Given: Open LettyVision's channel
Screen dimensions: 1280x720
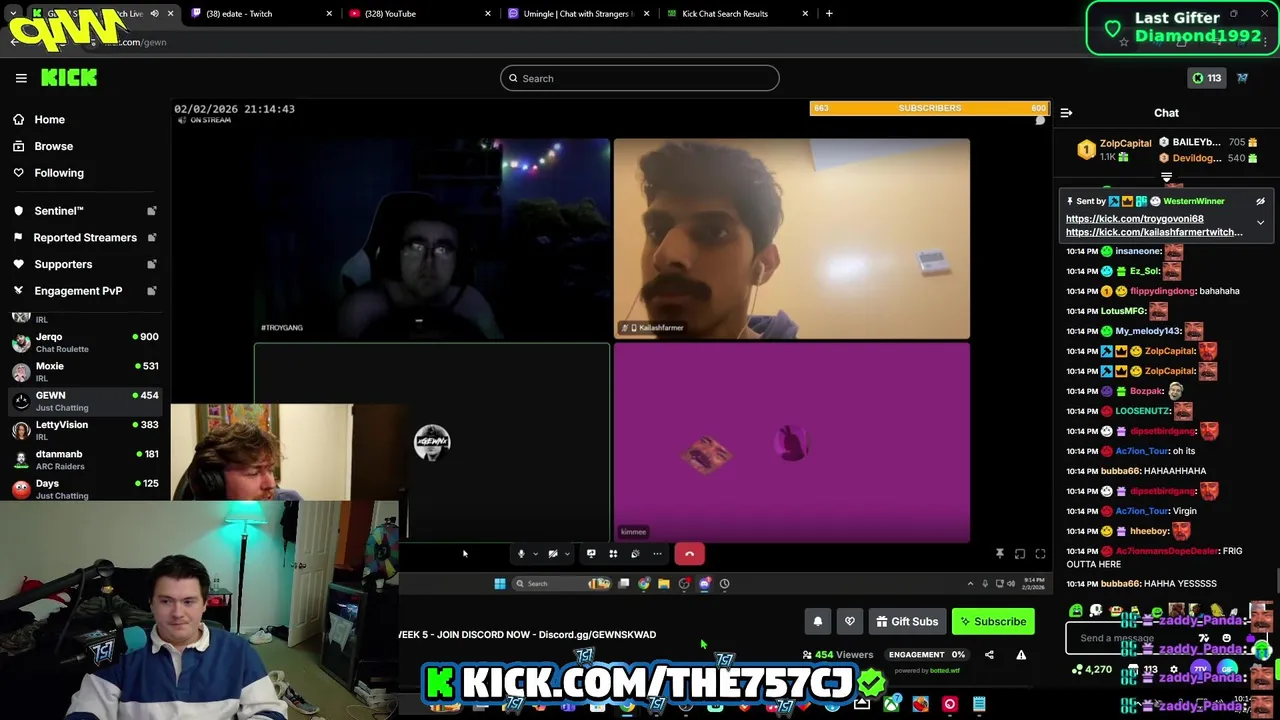Looking at the screenshot, I should point(84,430).
